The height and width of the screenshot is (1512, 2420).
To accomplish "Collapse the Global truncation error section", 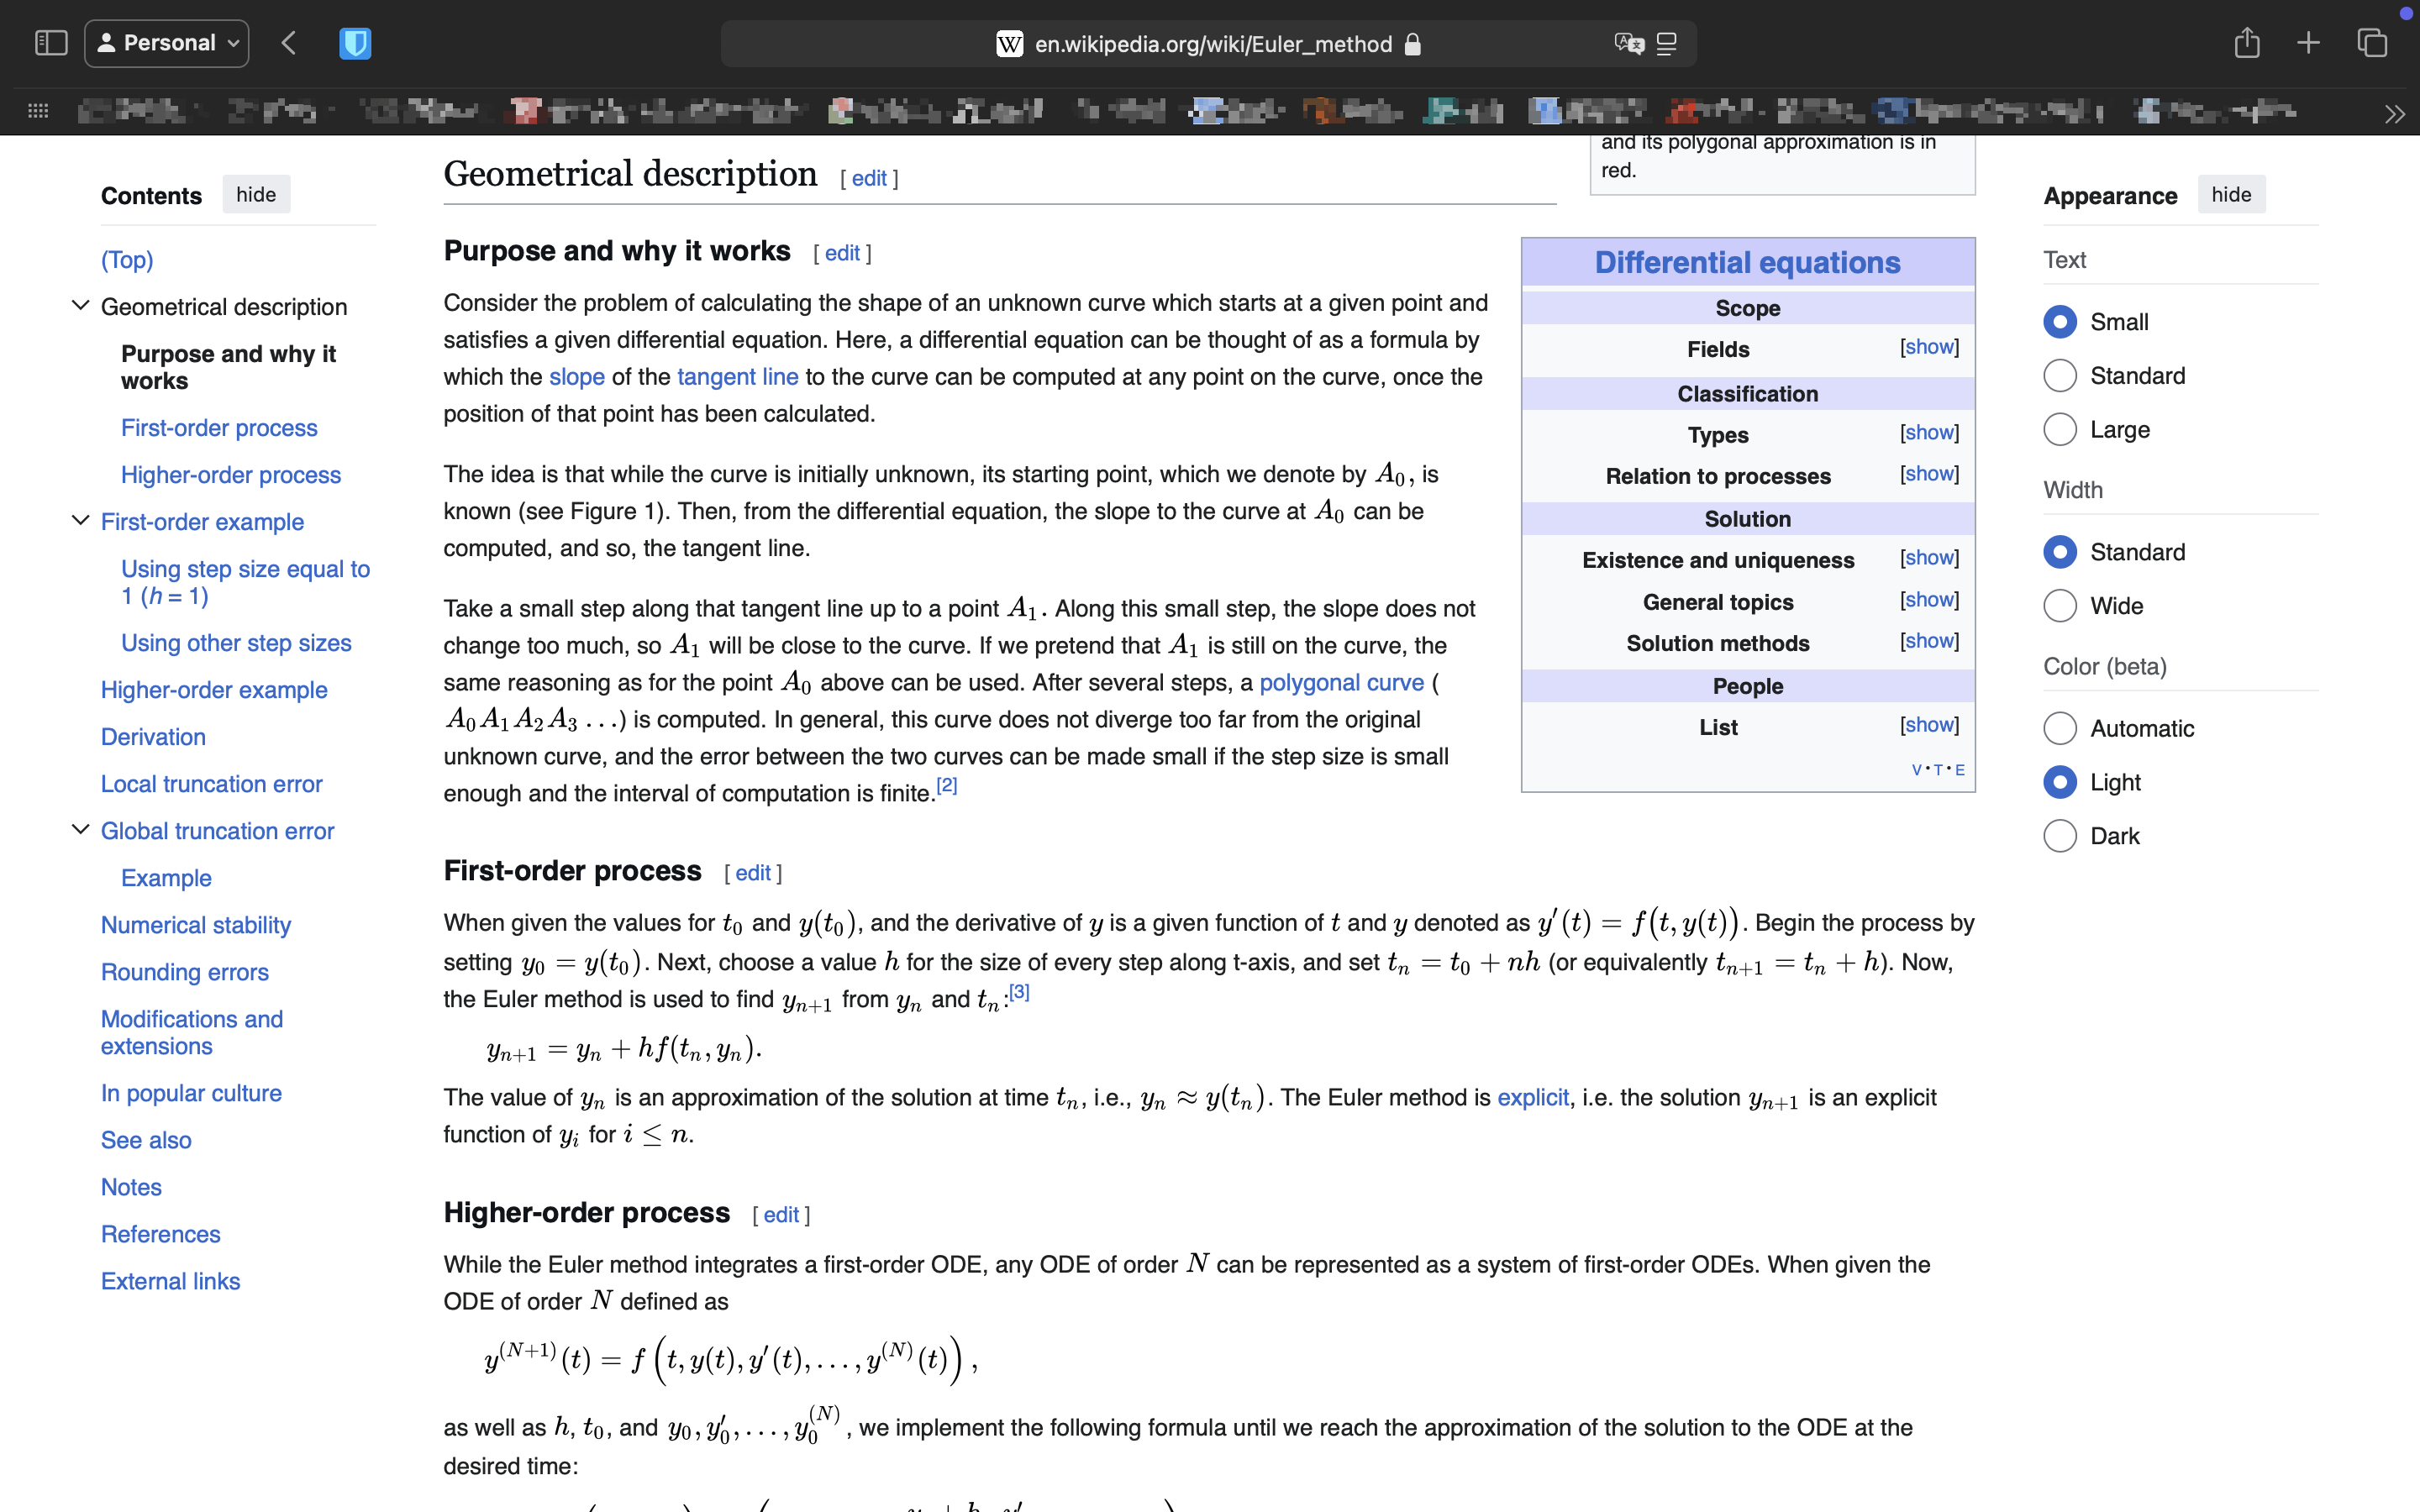I will pos(80,830).
